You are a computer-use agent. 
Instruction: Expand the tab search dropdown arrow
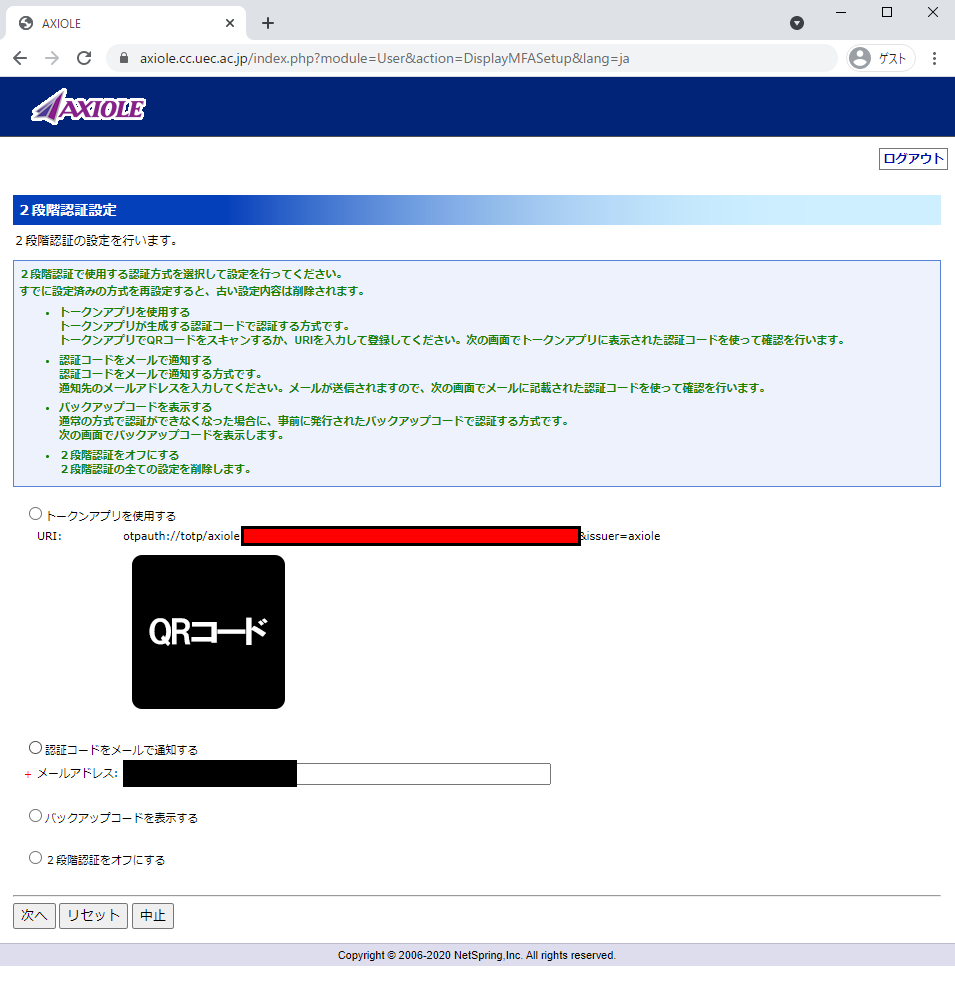797,23
